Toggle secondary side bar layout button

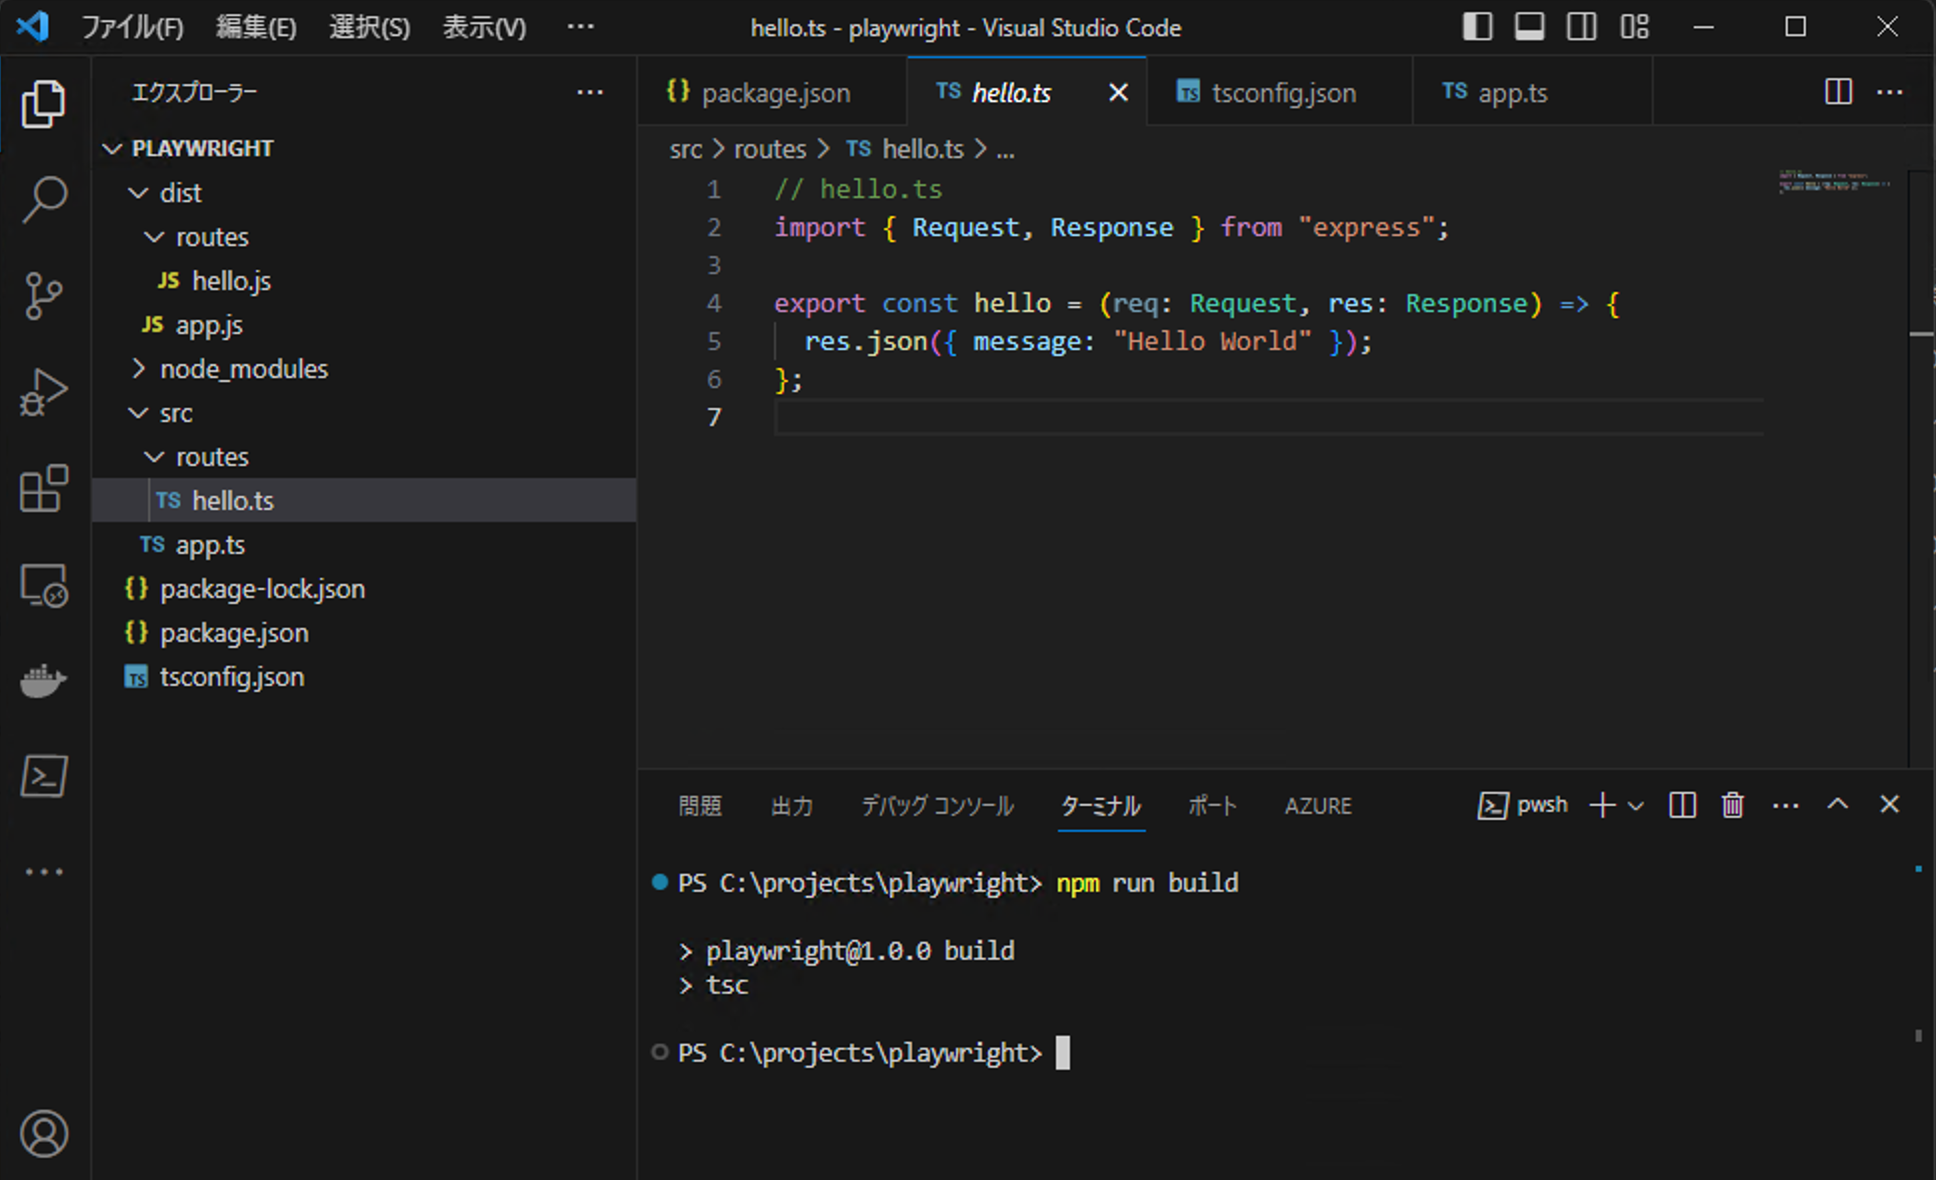pos(1581,27)
